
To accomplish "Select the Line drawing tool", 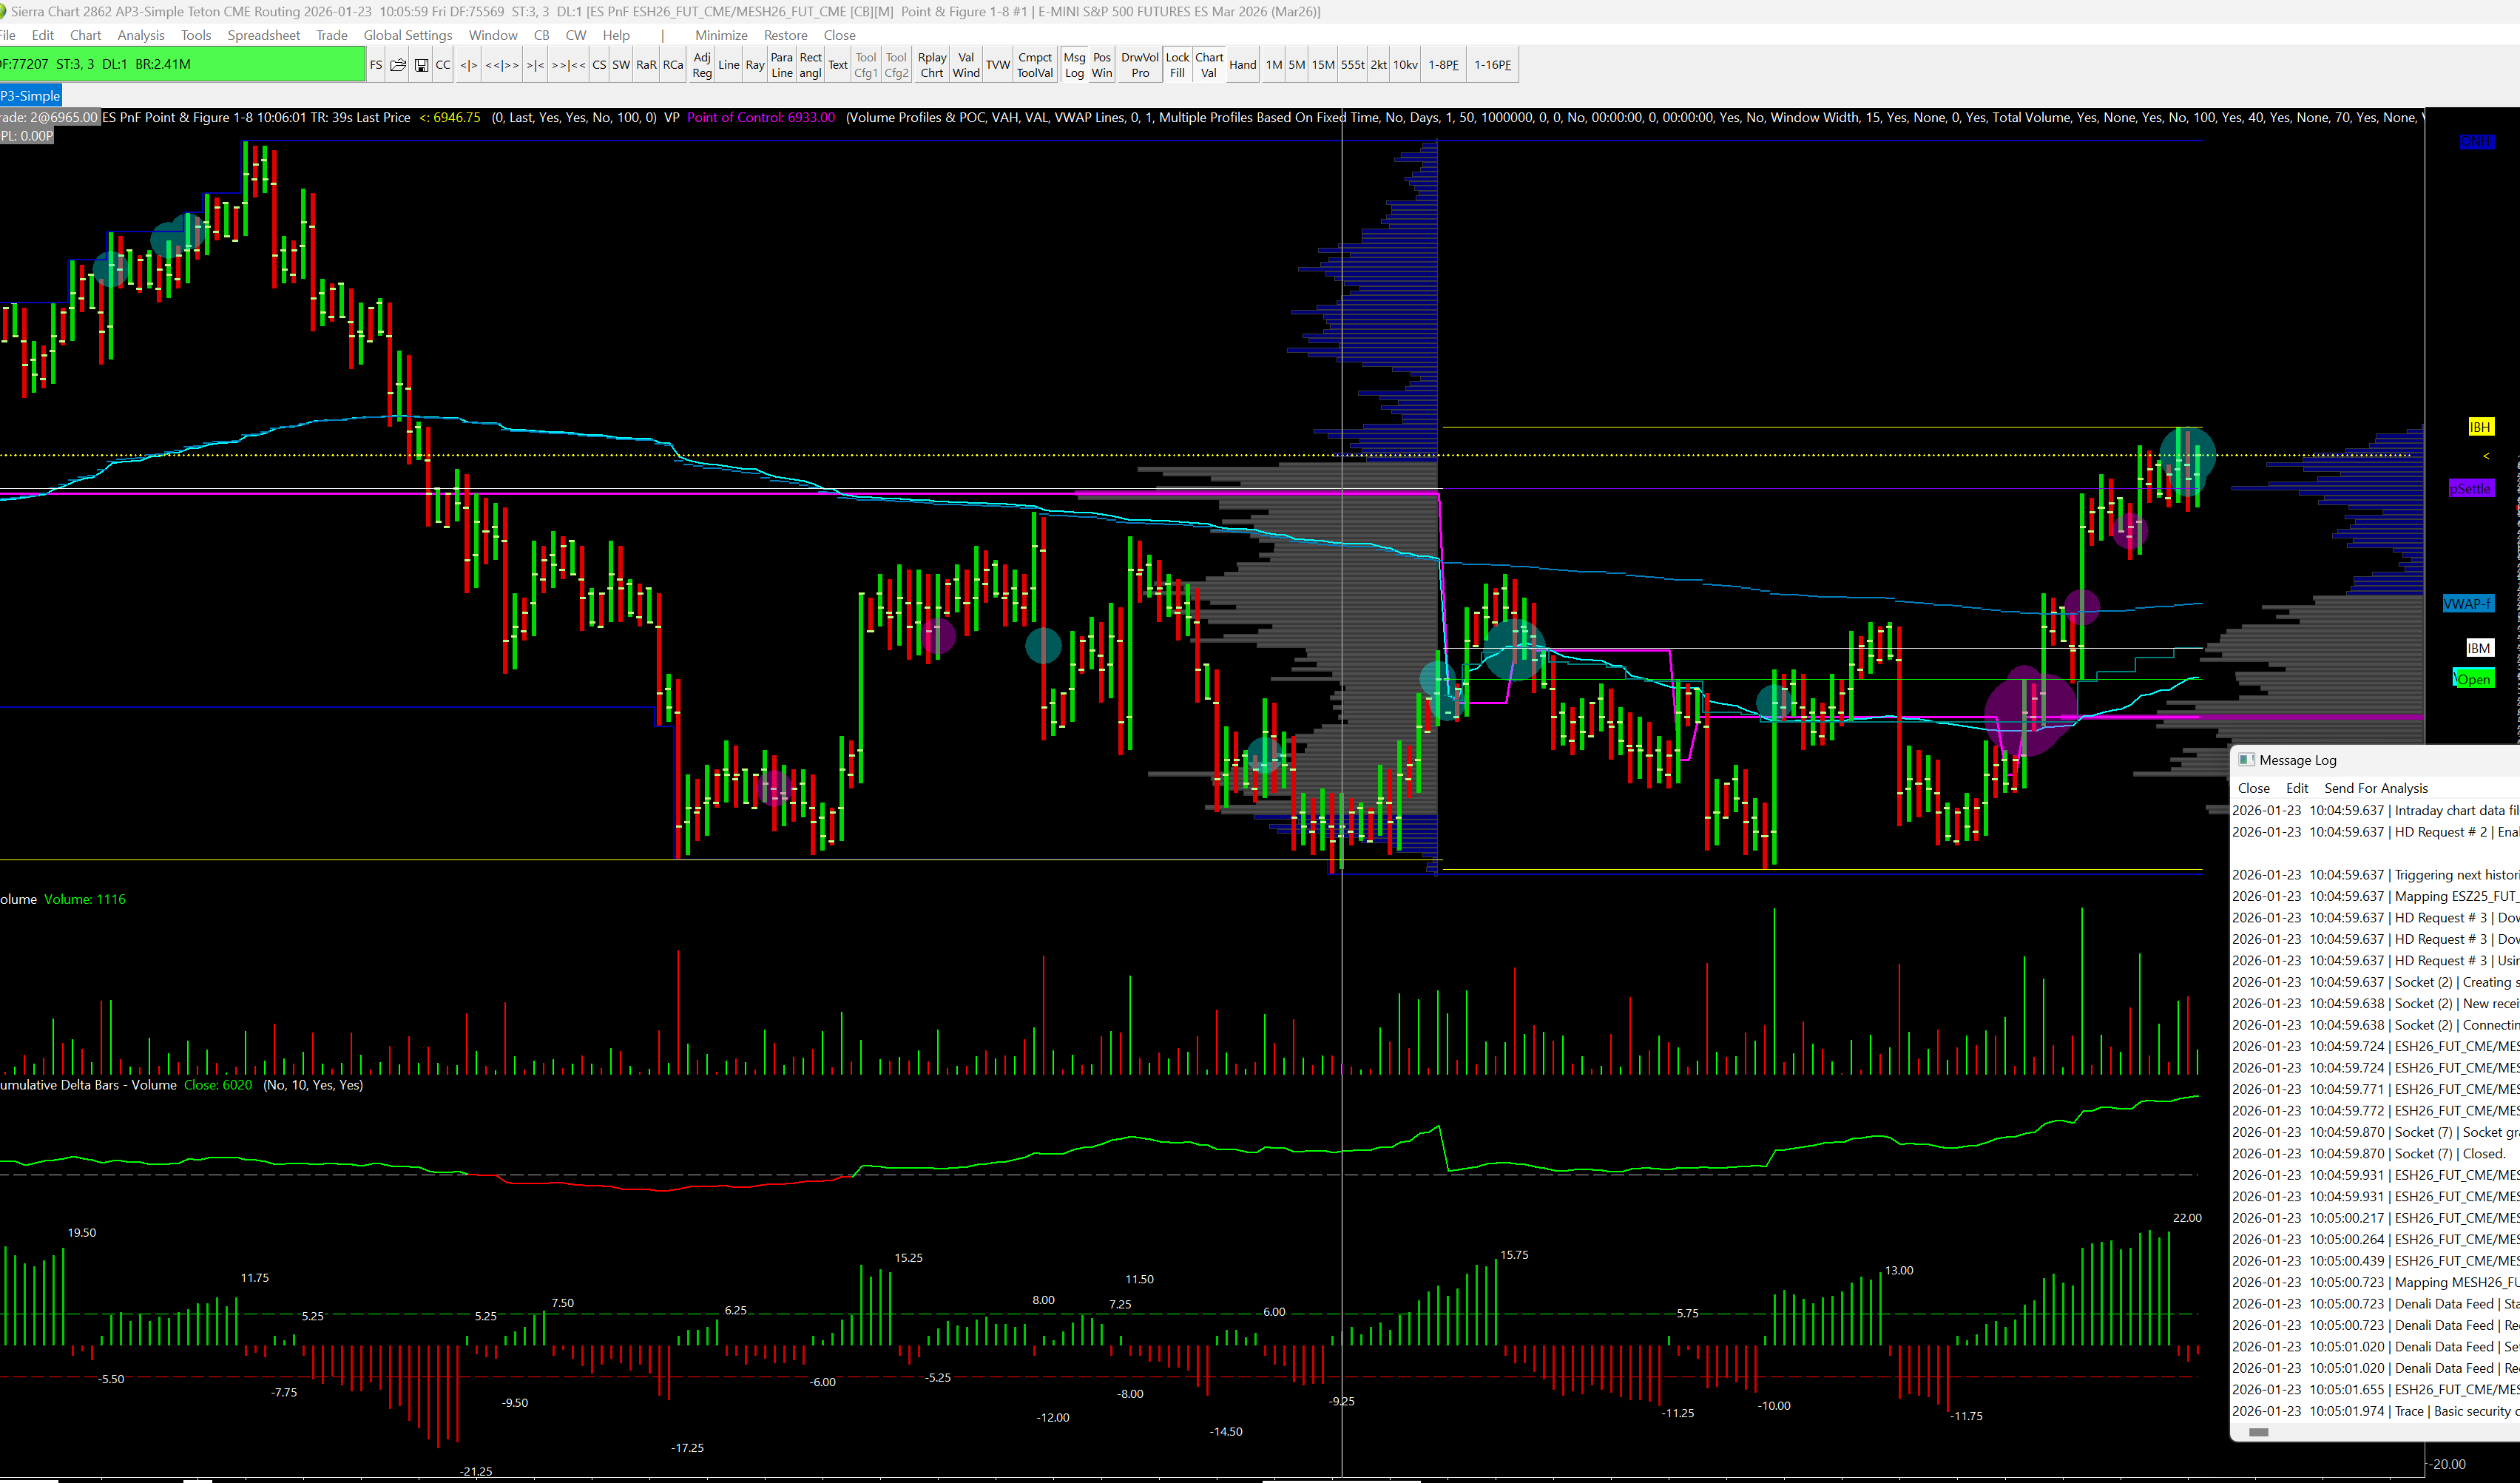I will pyautogui.click(x=728, y=65).
